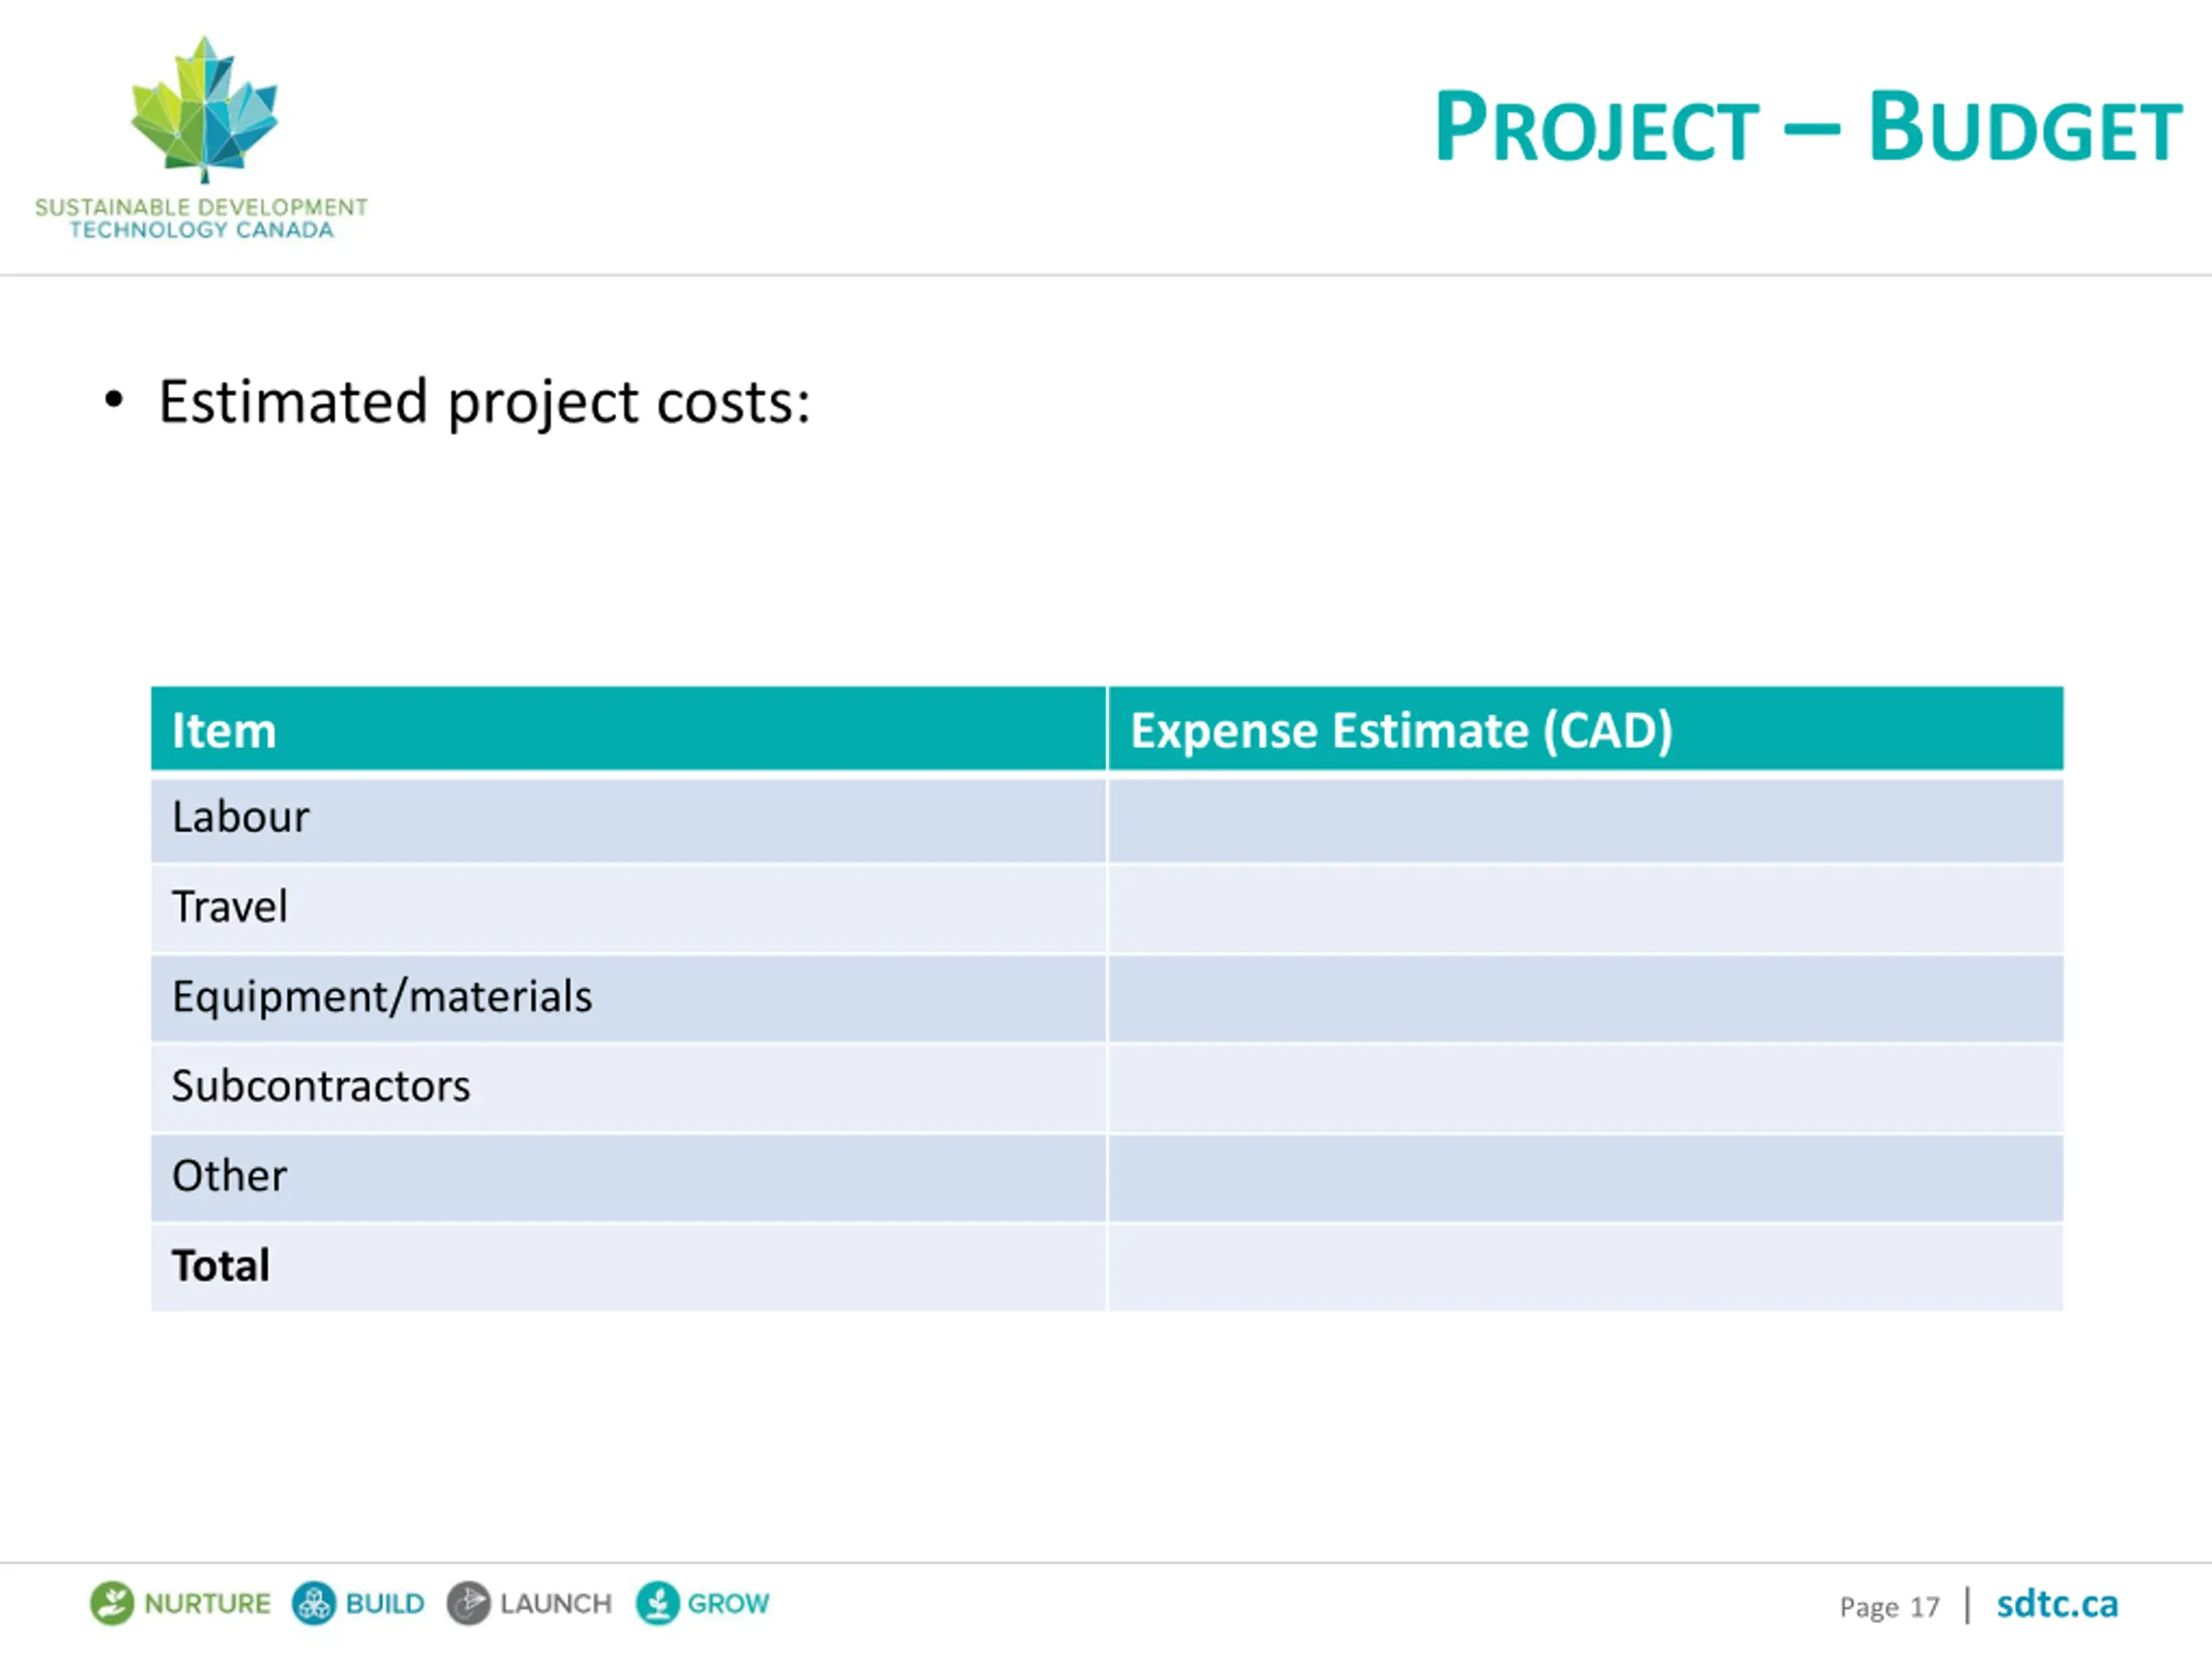Select the bold 'Total' row label
The image size is (2212, 1659).
point(221,1266)
